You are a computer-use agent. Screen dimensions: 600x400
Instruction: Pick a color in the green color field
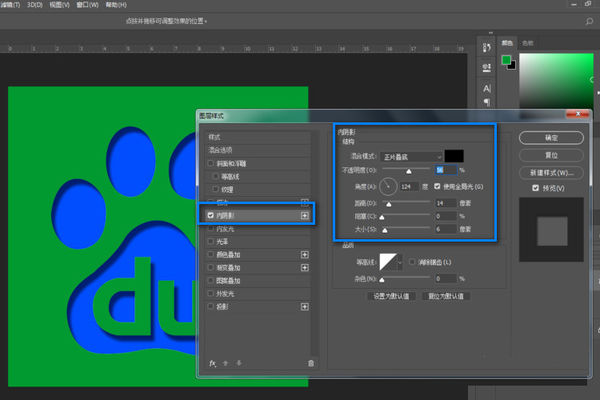[556, 80]
